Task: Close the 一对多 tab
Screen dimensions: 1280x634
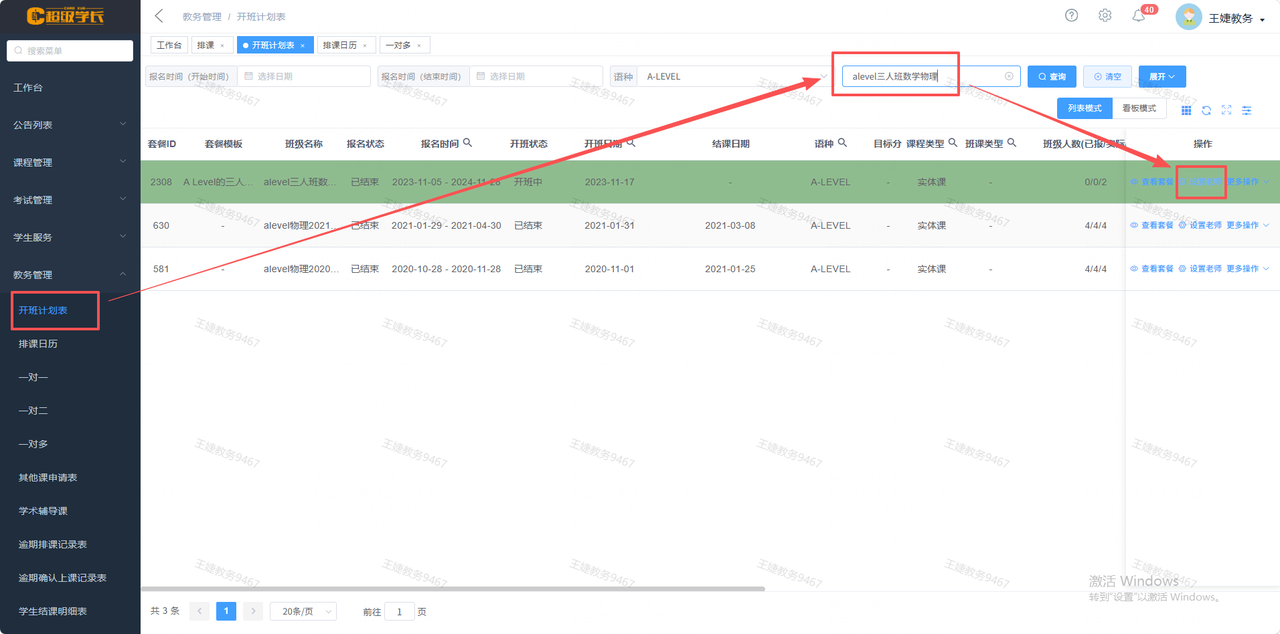Action: click(419, 45)
